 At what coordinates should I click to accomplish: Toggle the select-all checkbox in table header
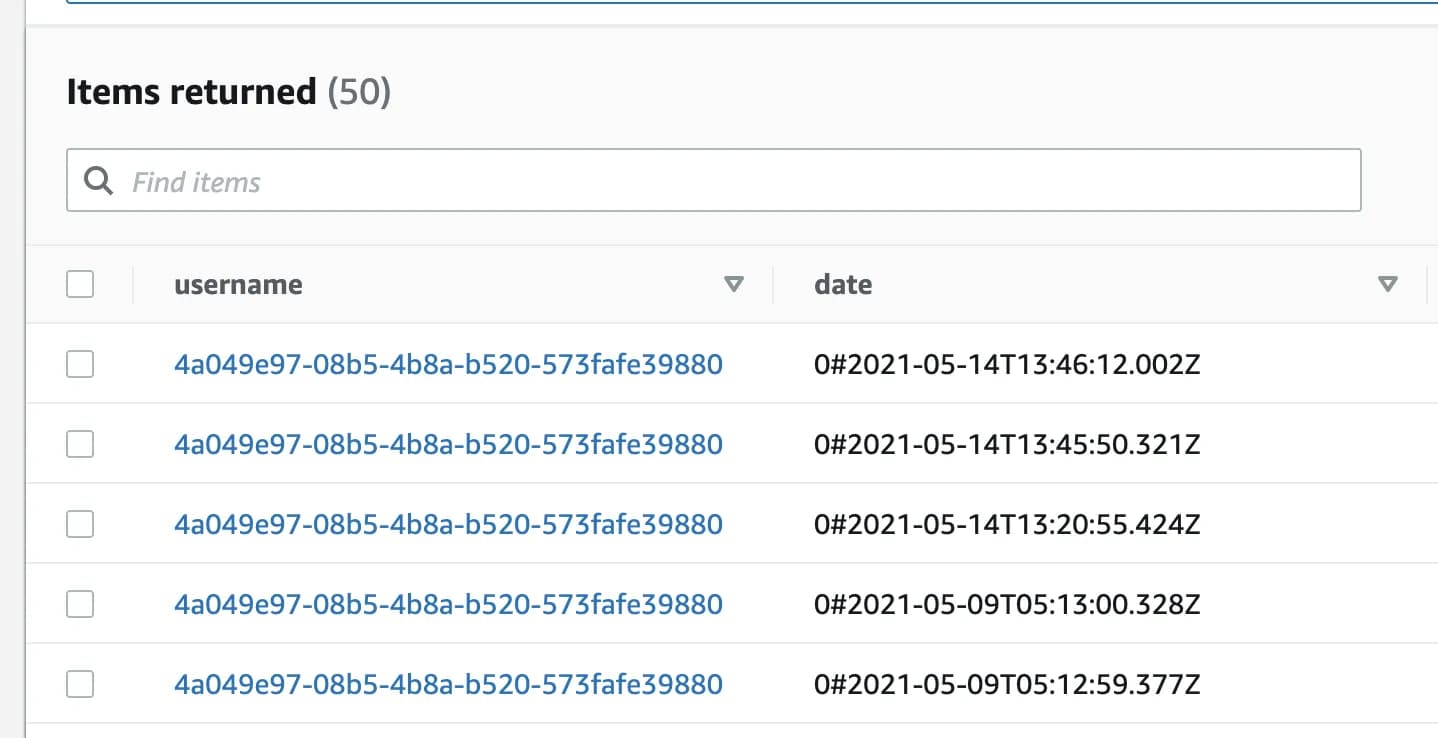[x=80, y=285]
